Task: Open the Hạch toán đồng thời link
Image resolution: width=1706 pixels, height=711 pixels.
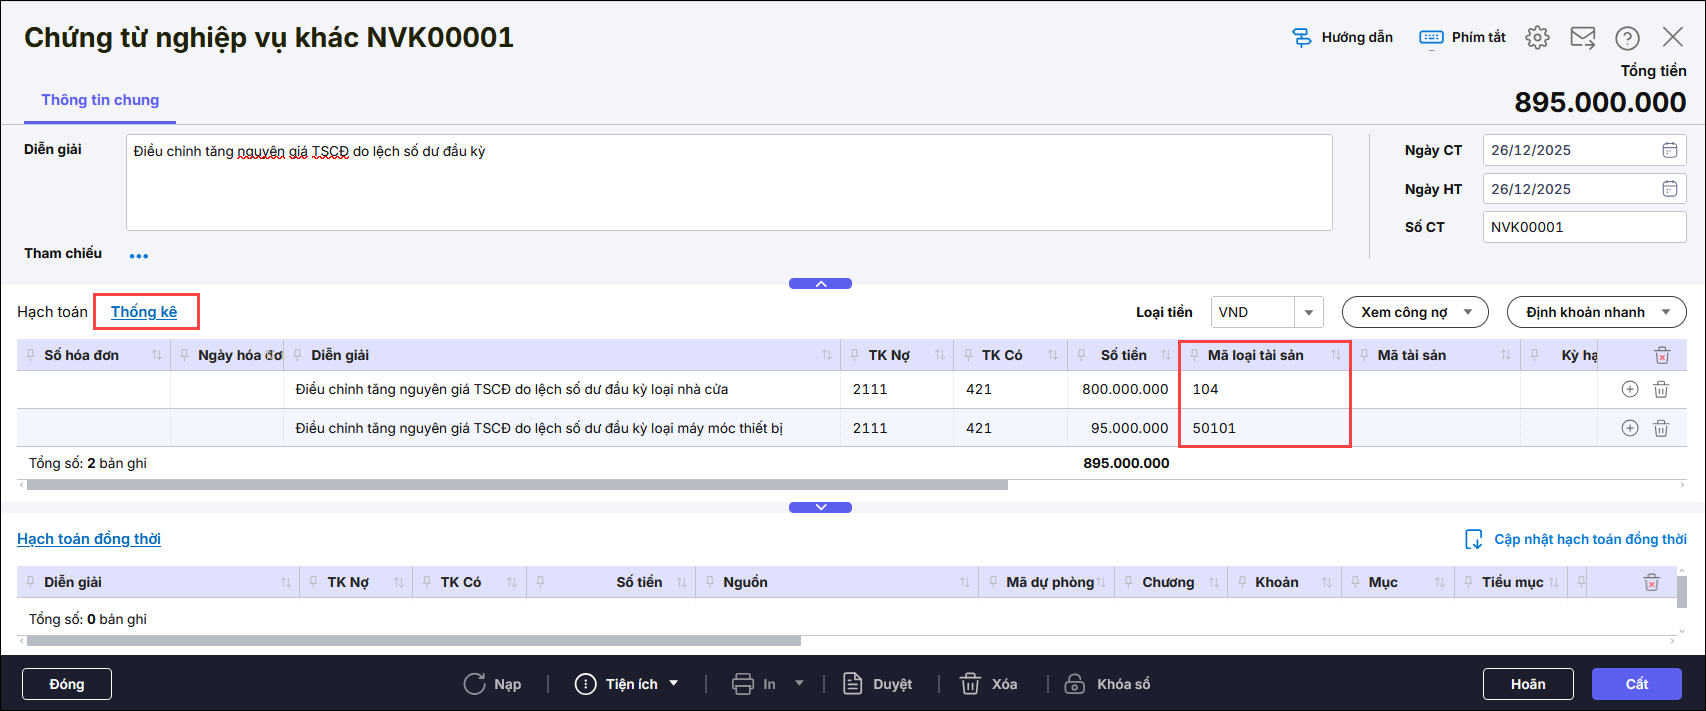Action: click(89, 539)
